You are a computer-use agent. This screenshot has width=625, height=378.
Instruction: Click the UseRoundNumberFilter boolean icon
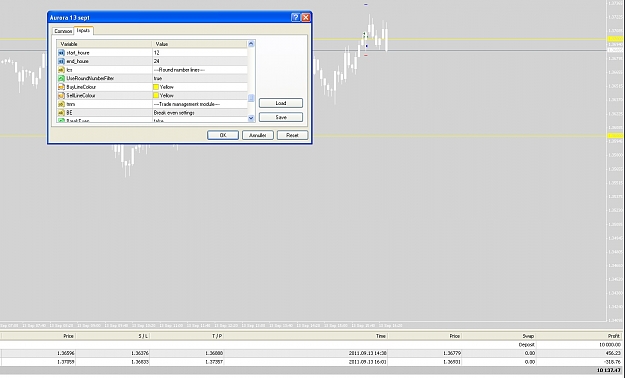(x=61, y=79)
